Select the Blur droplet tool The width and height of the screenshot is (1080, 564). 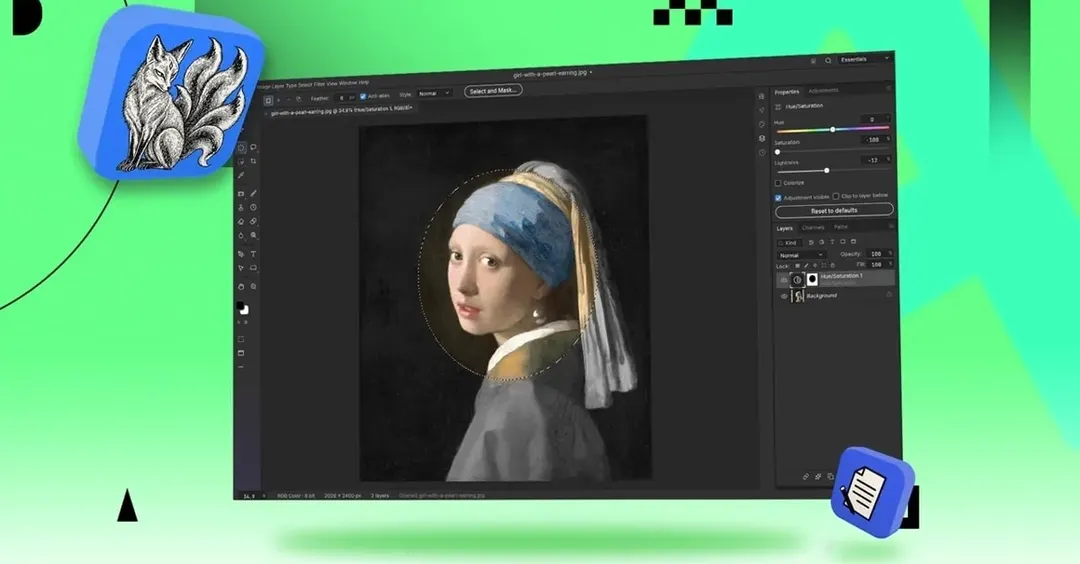241,235
